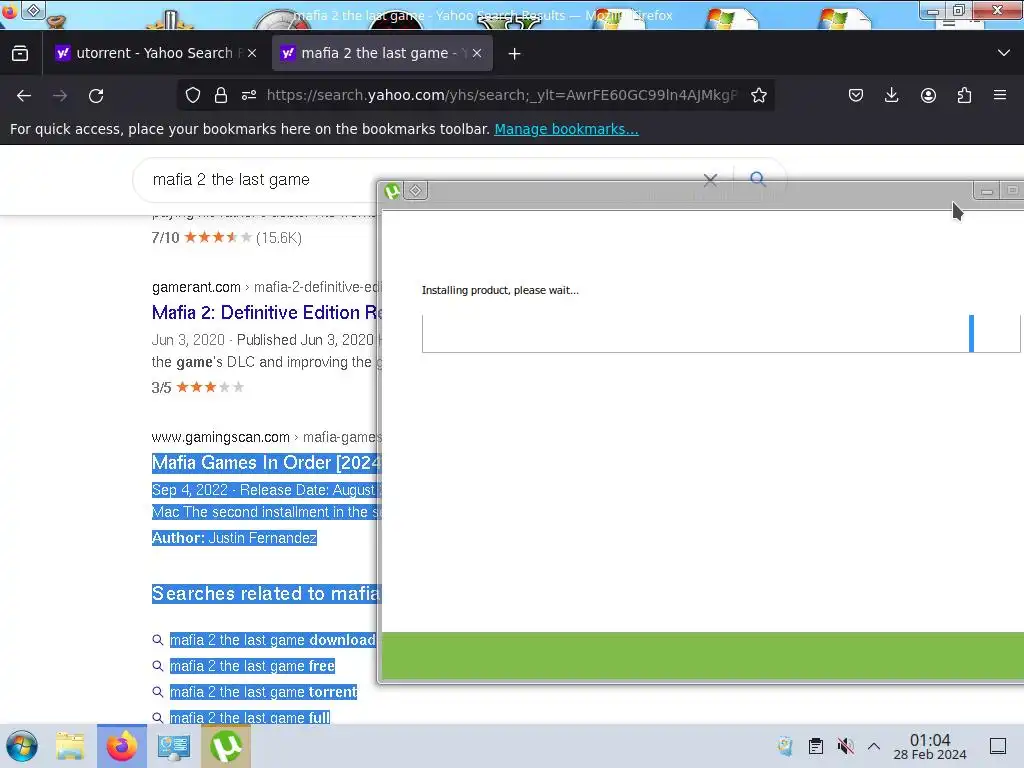This screenshot has width=1024, height=768.
Task: Open the Manage bookmarks link
Action: pos(566,129)
